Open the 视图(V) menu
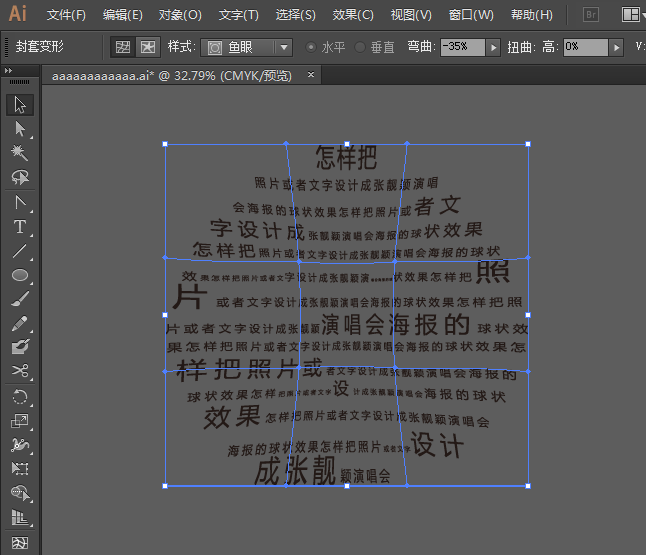The height and width of the screenshot is (555, 646). pyautogui.click(x=411, y=15)
